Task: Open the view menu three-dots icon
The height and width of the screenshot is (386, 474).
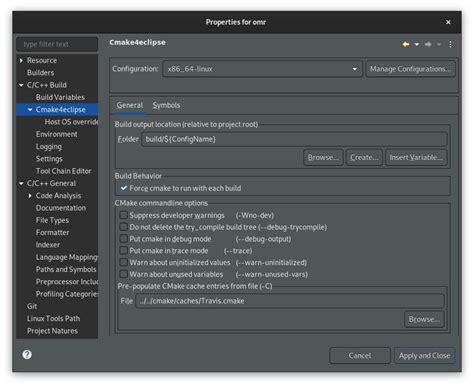Action: pyautogui.click(x=450, y=44)
